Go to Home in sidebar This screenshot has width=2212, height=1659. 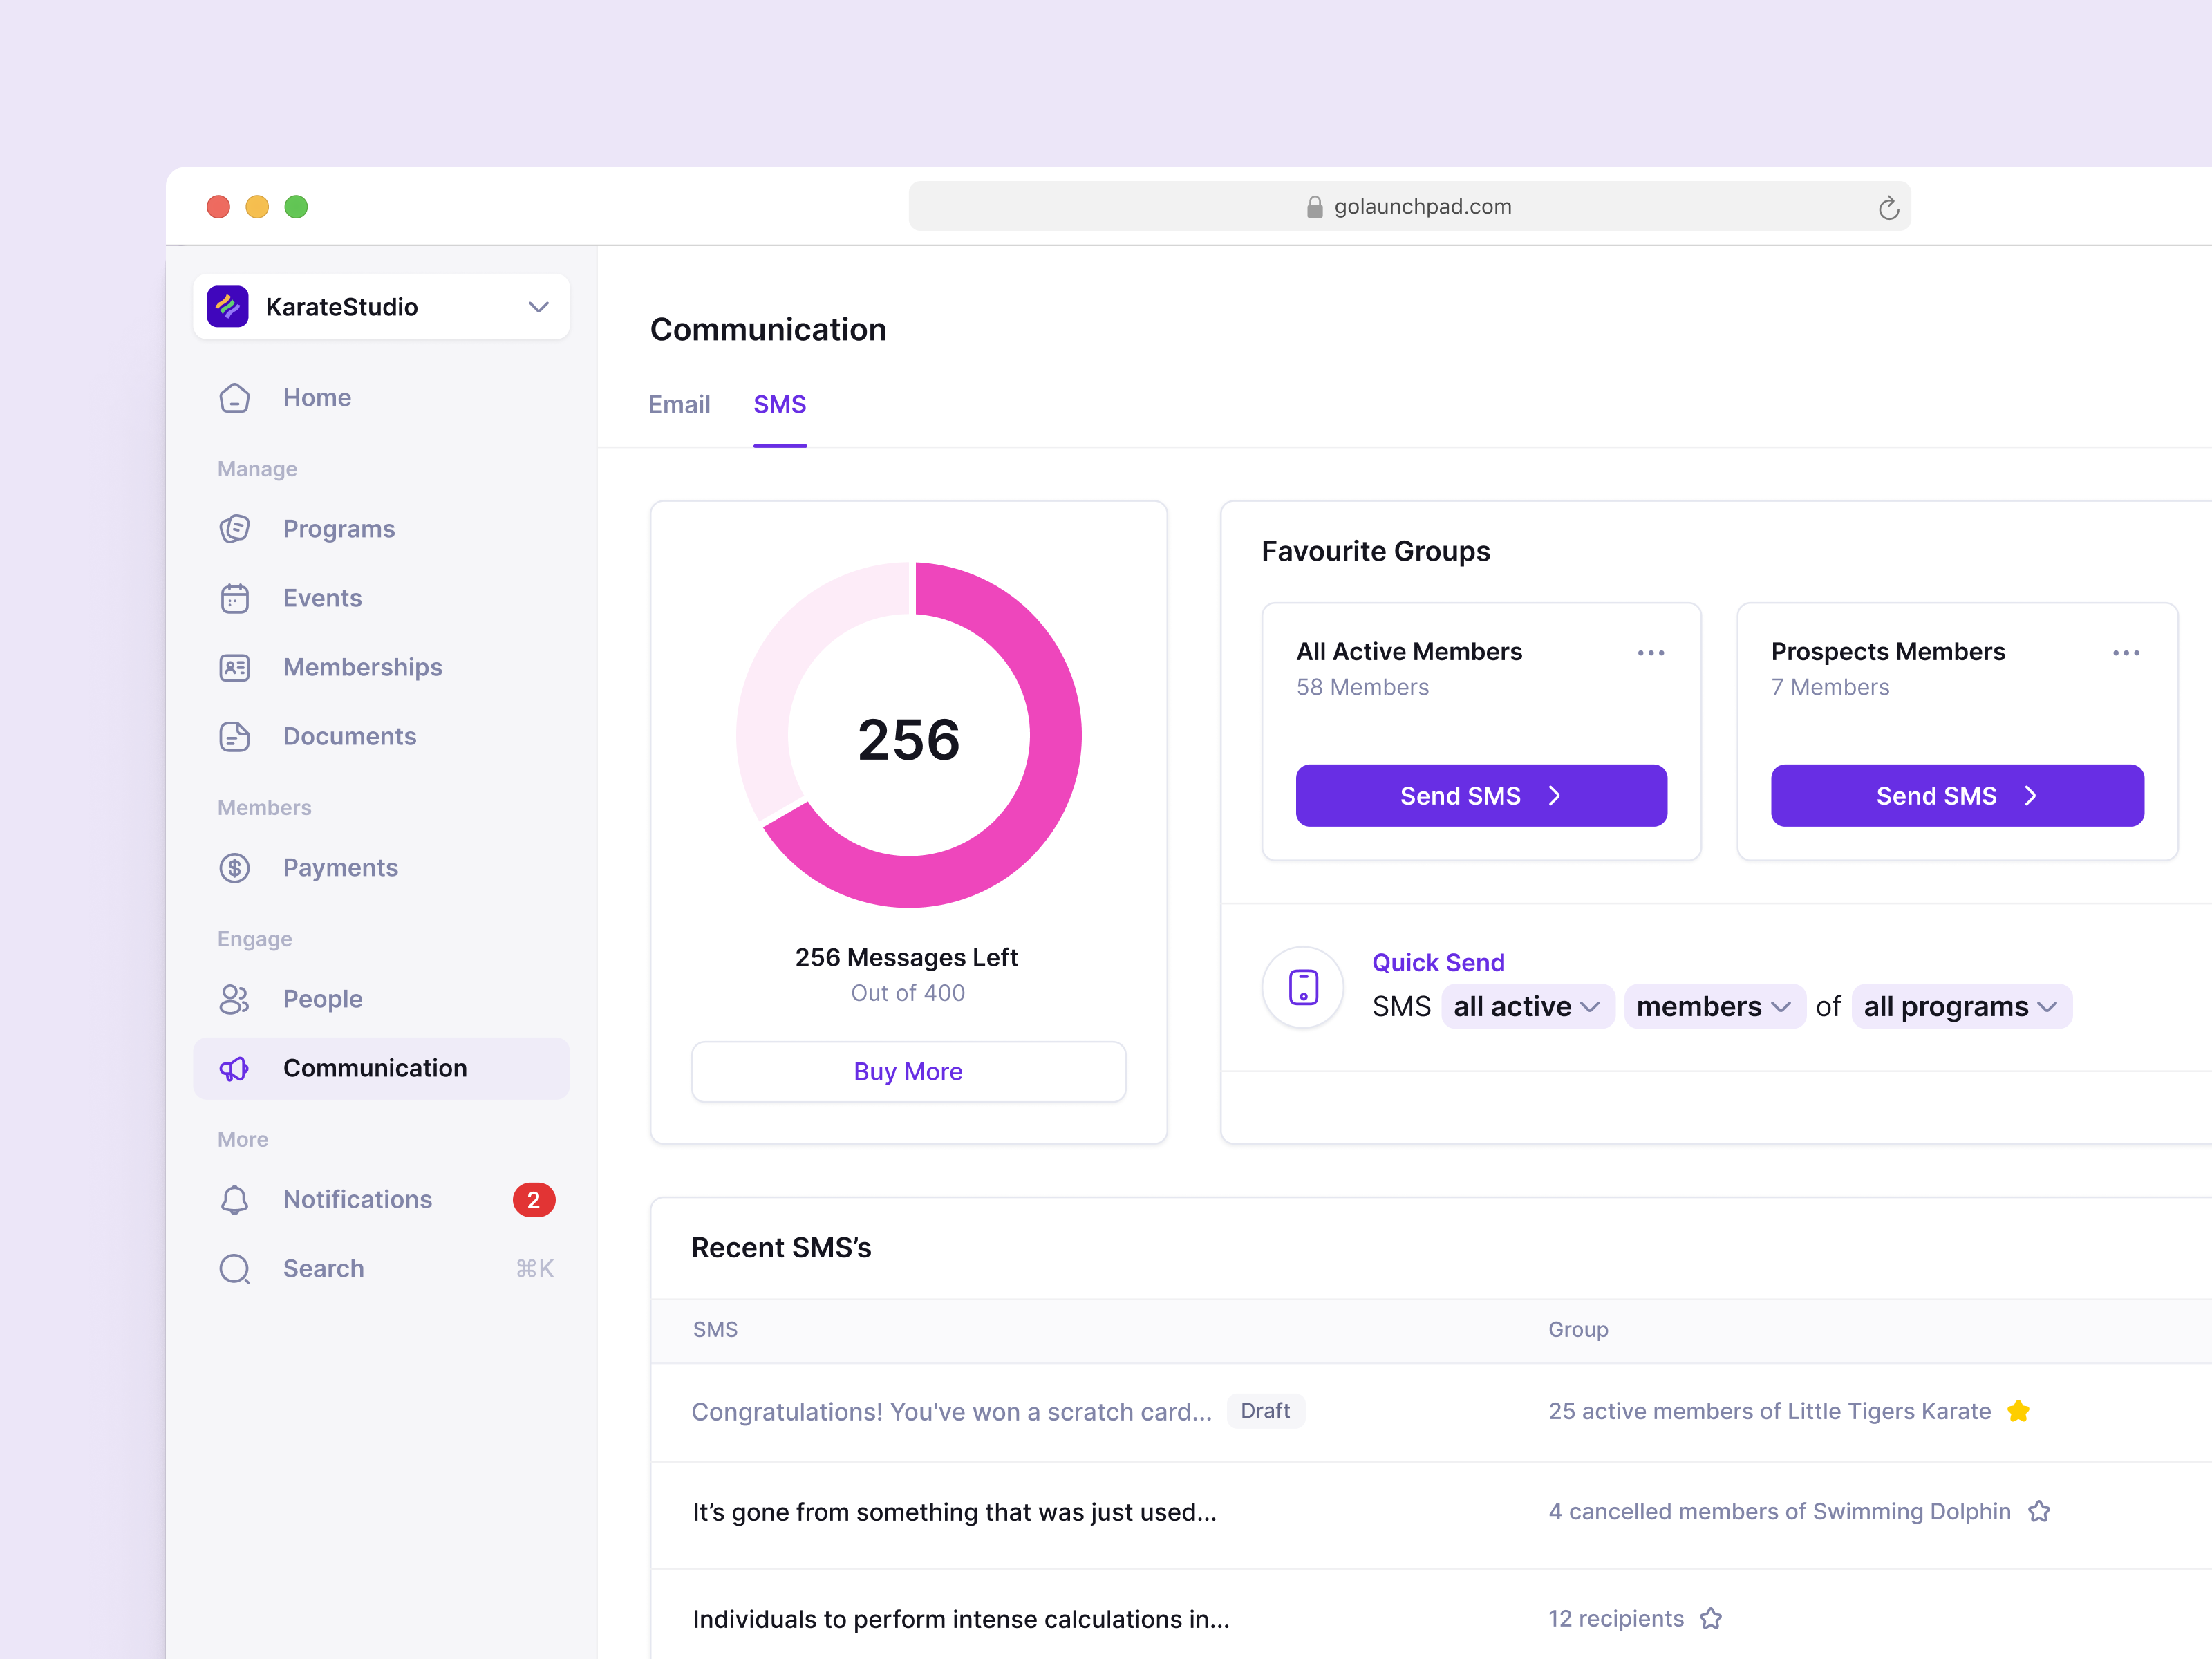click(381, 398)
